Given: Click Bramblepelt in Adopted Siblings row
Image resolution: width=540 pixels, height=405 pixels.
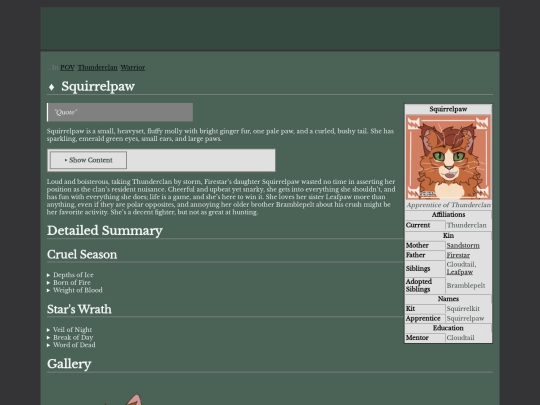Looking at the screenshot, I should click(466, 285).
